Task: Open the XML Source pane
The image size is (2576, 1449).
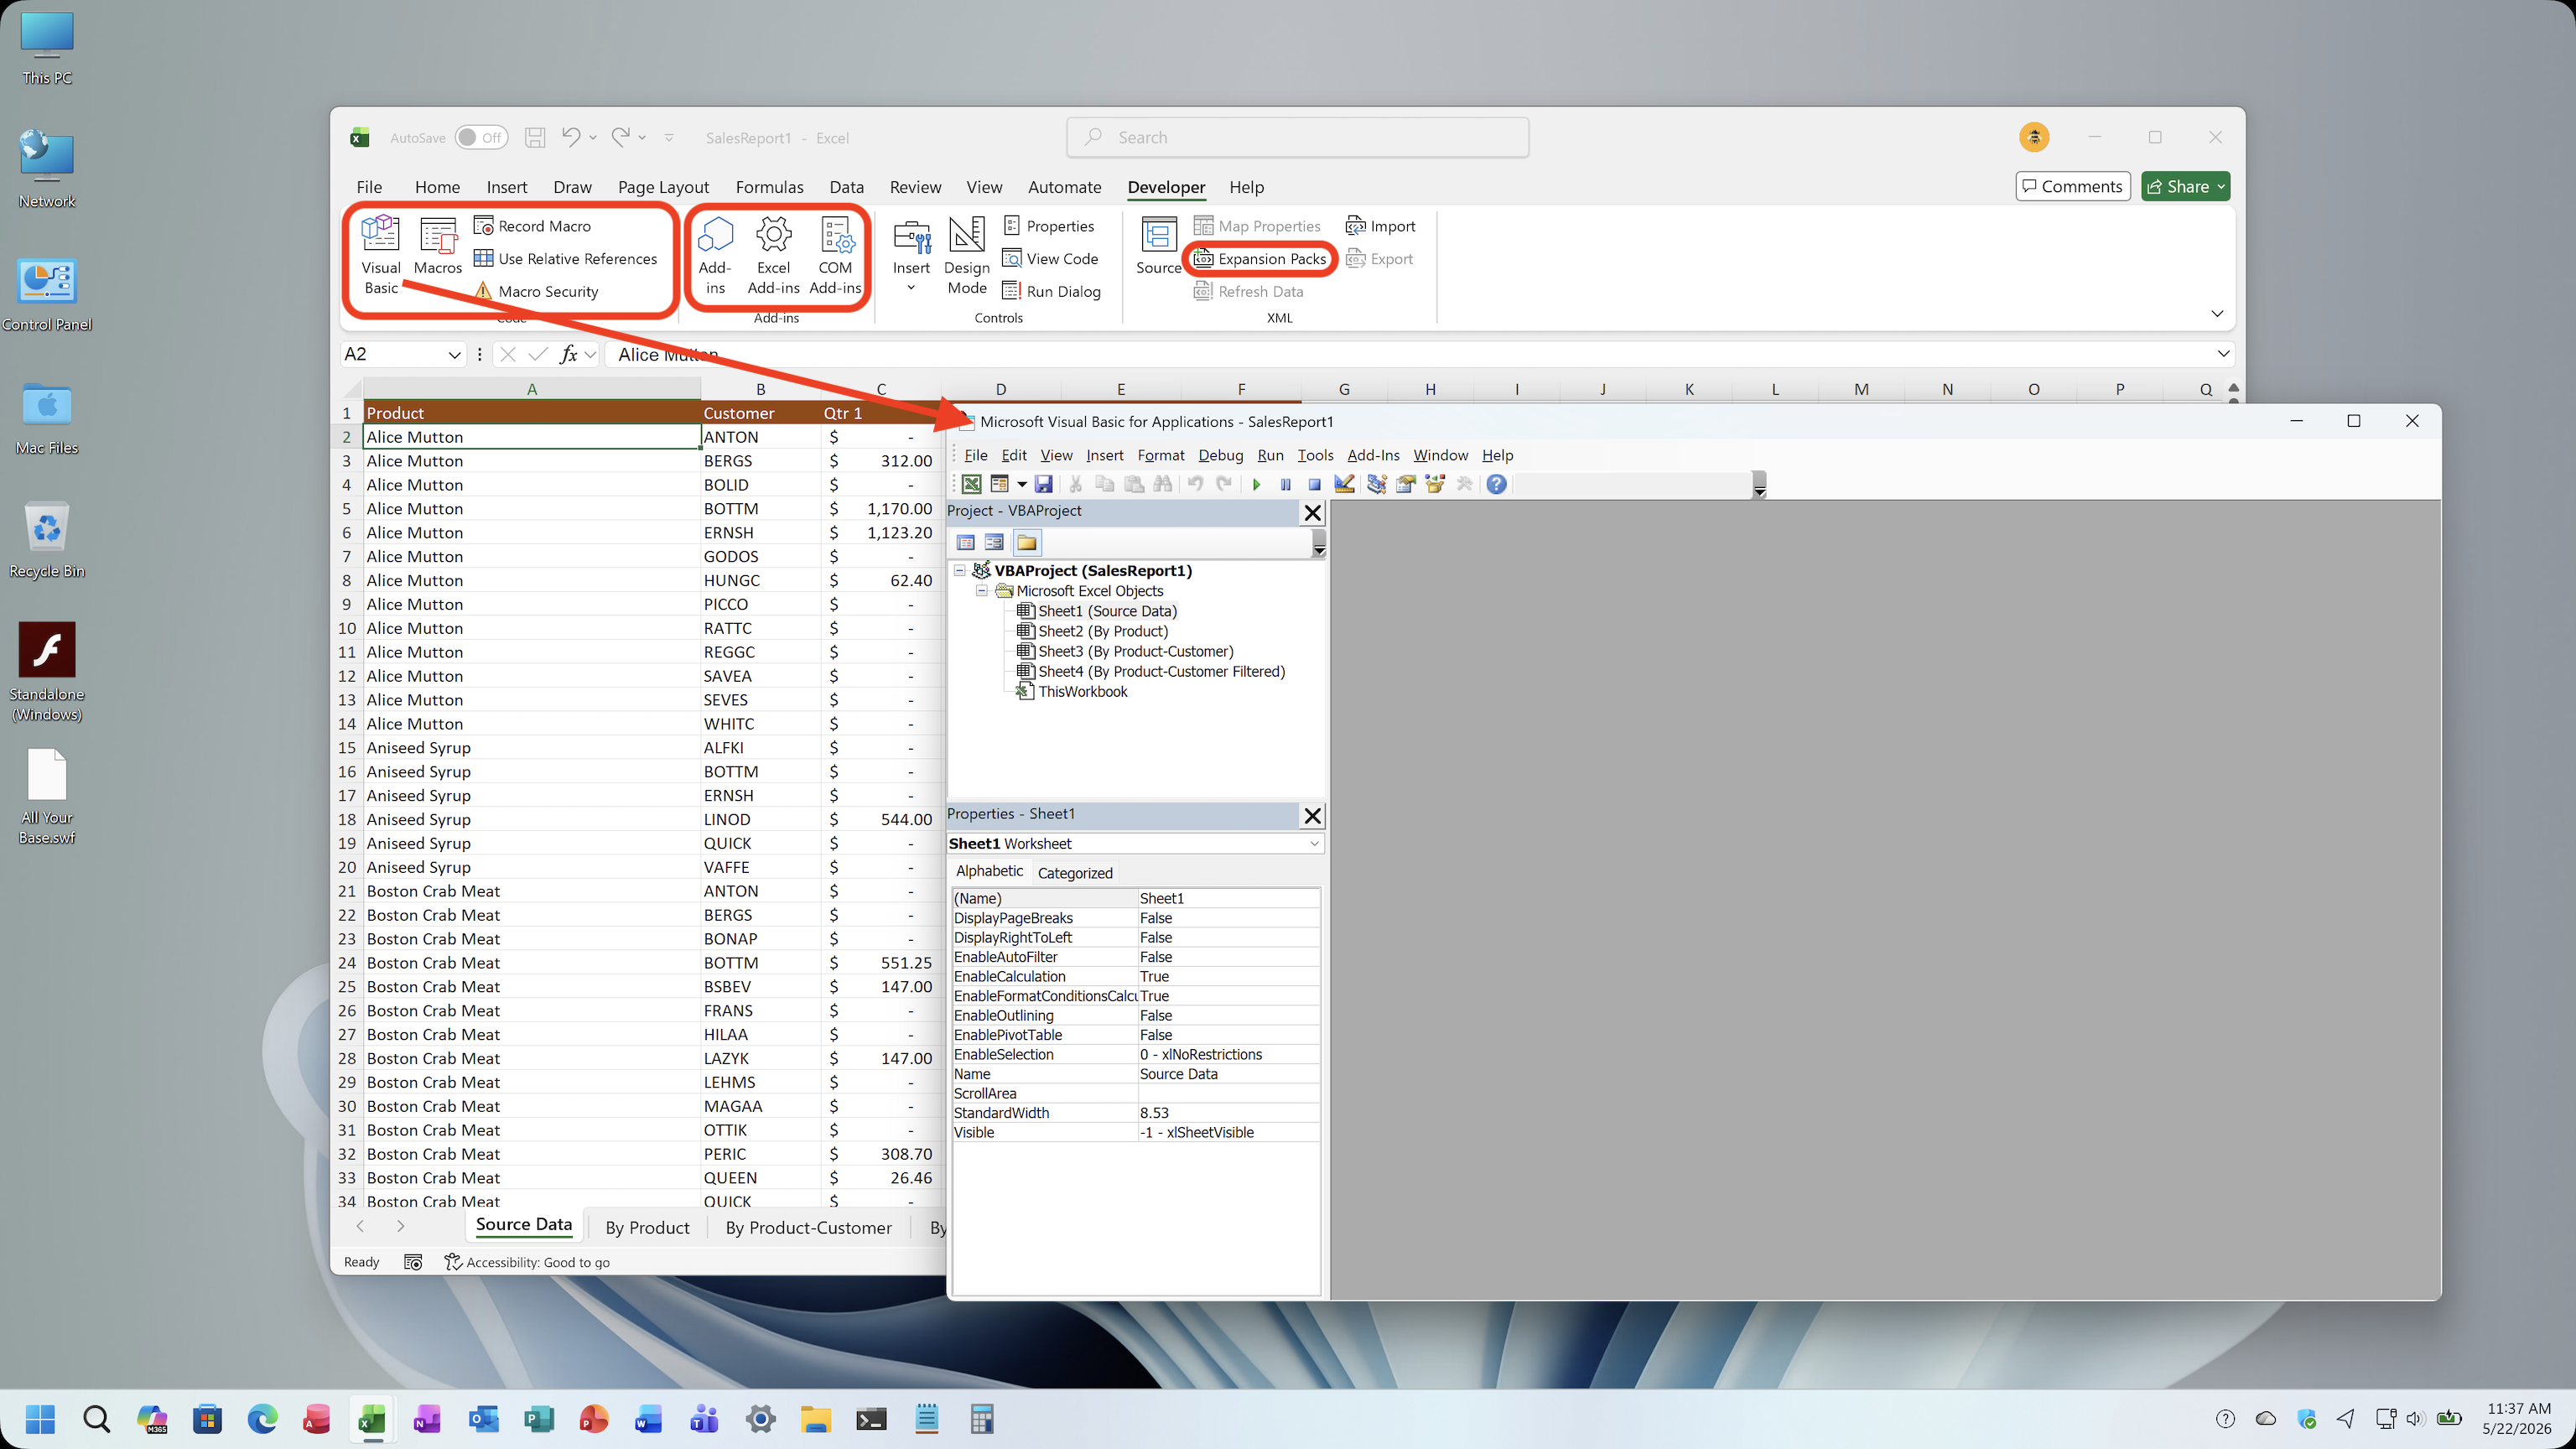Action: 1158,246
